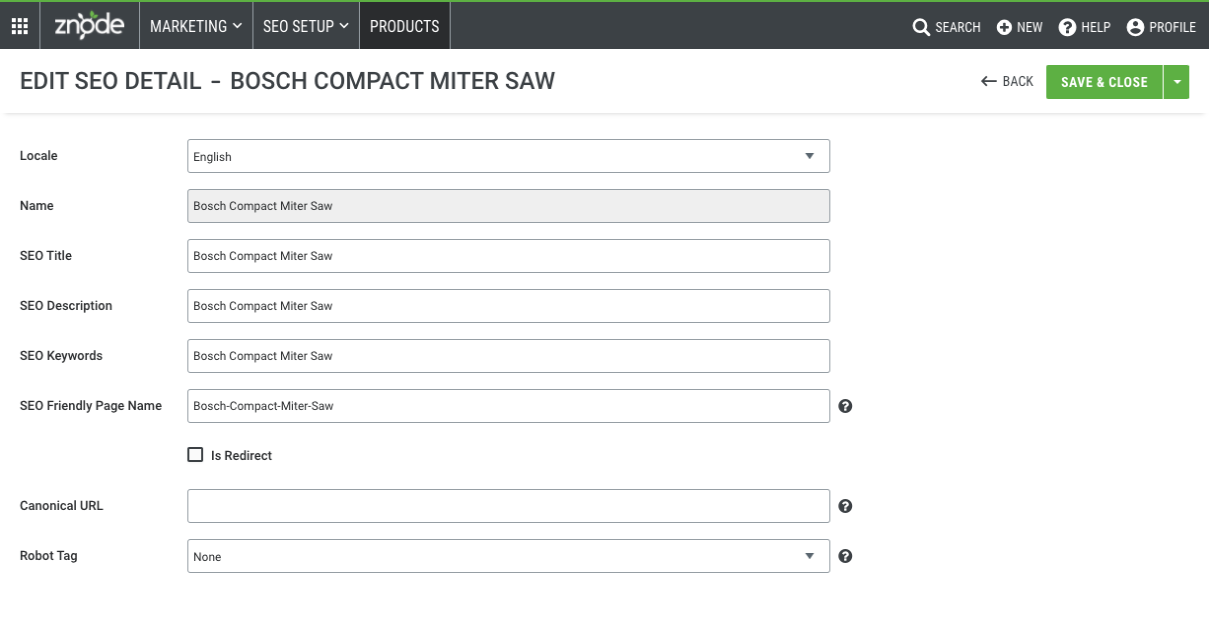Click the Robot Tag field label
This screenshot has height=634, width=1209.
click(x=49, y=555)
